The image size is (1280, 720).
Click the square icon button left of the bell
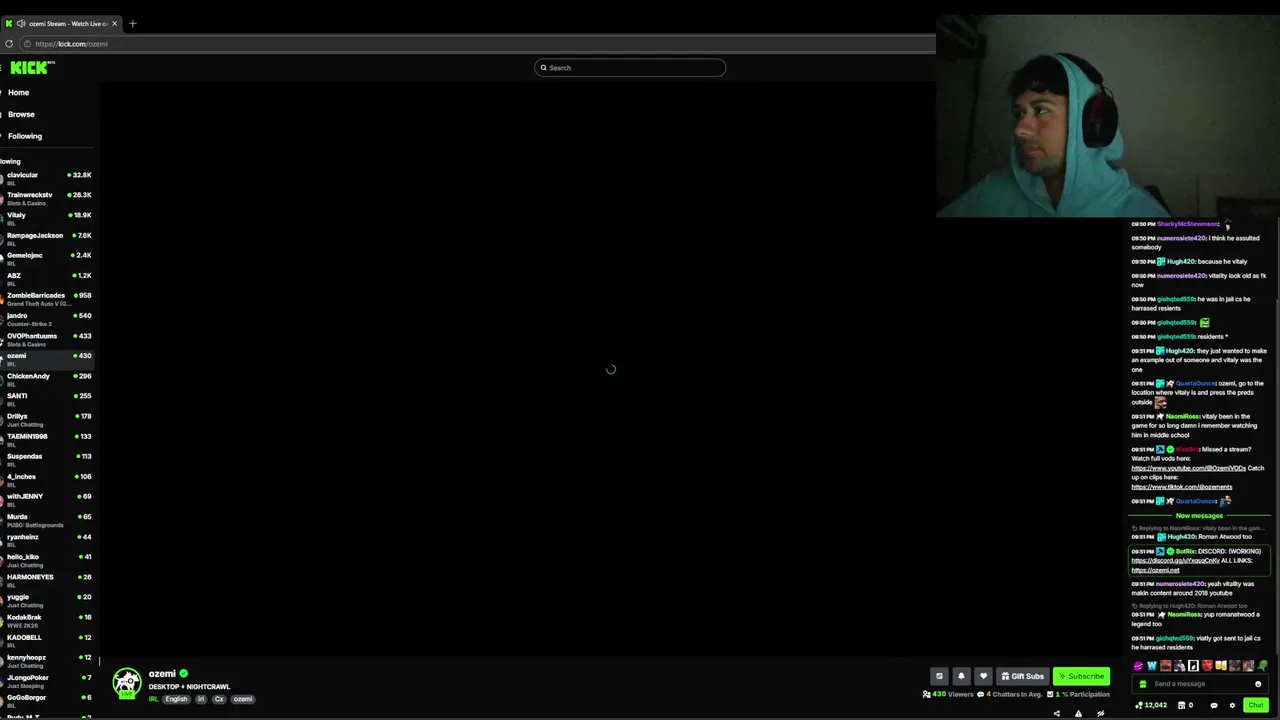[939, 676]
